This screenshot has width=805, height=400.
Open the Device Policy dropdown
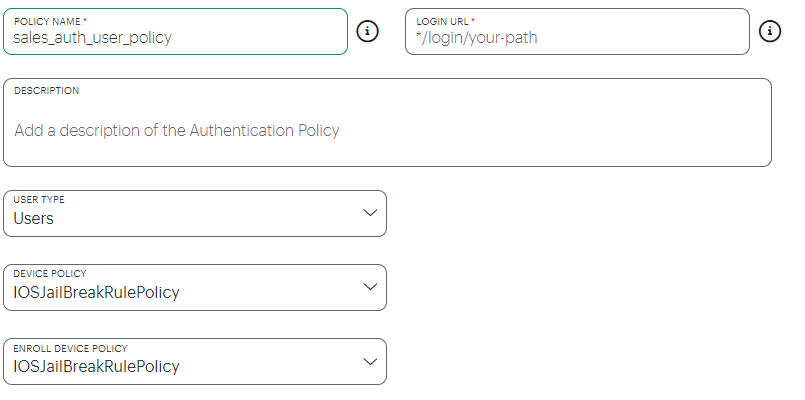tap(195, 288)
